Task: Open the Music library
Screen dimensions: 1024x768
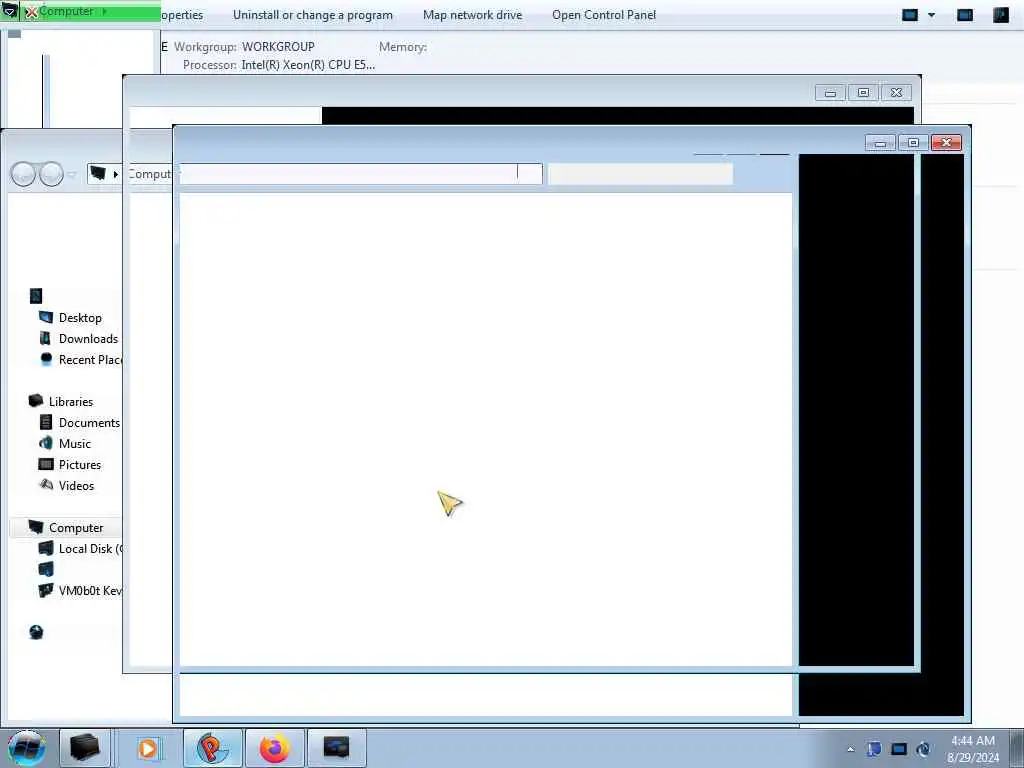Action: pyautogui.click(x=74, y=443)
